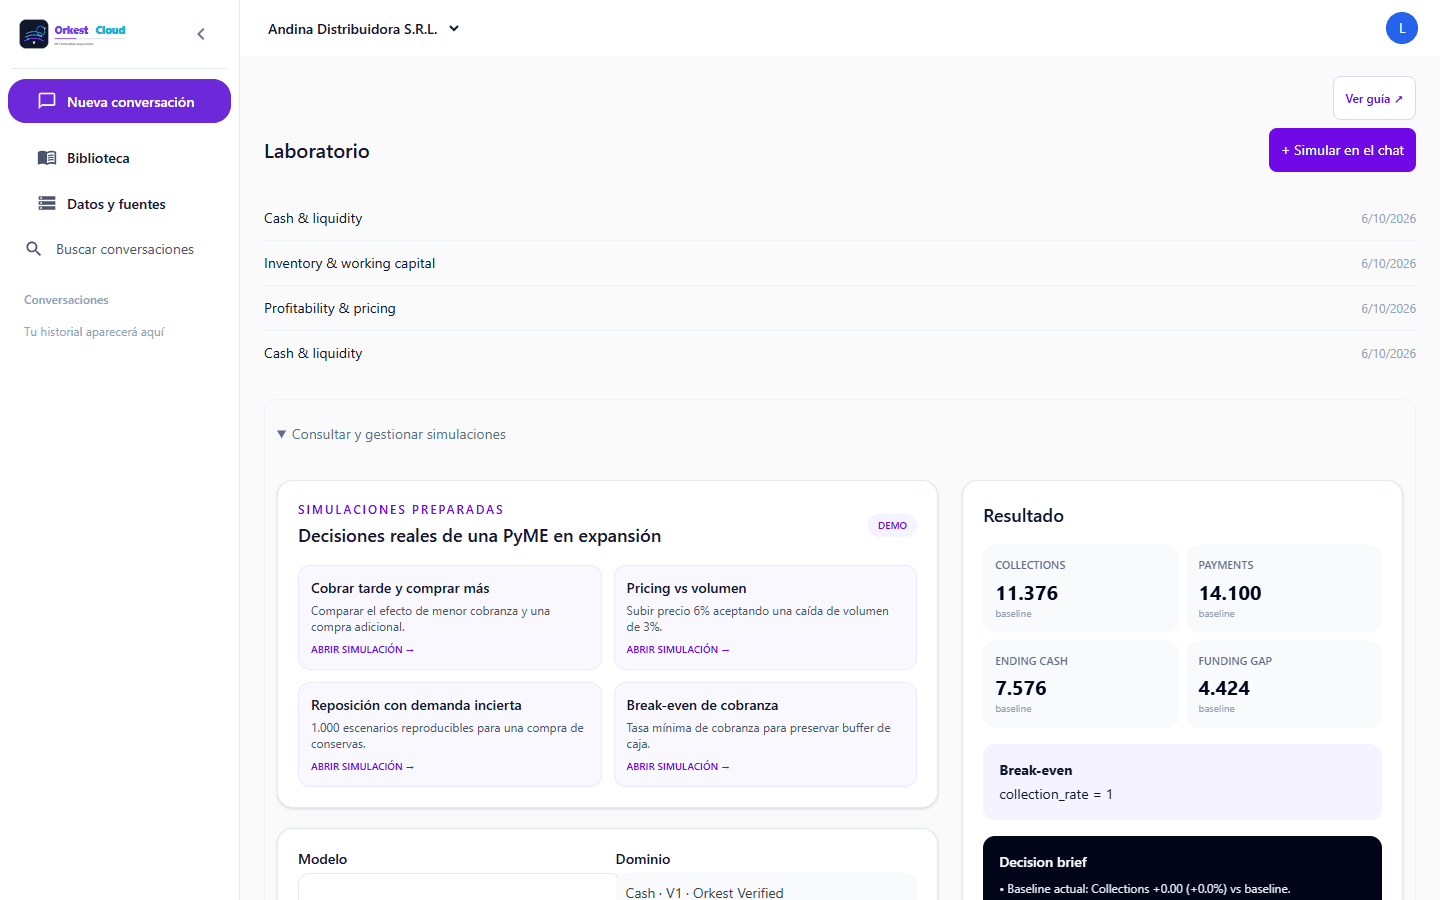Click the Orkest Cloud logo
This screenshot has width=1440, height=900.
coord(73,34)
